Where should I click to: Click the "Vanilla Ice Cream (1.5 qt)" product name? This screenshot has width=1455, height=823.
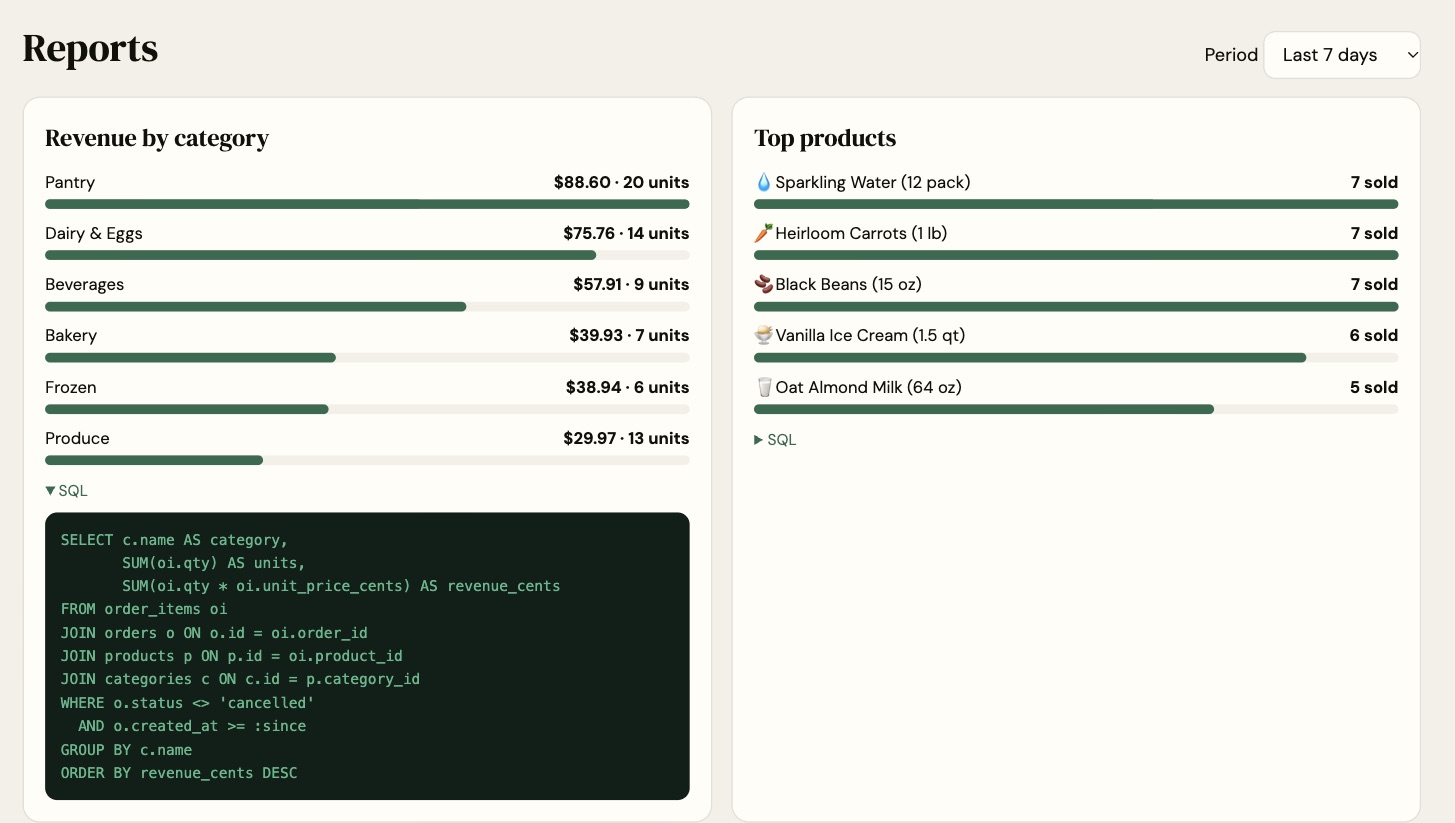(x=871, y=335)
